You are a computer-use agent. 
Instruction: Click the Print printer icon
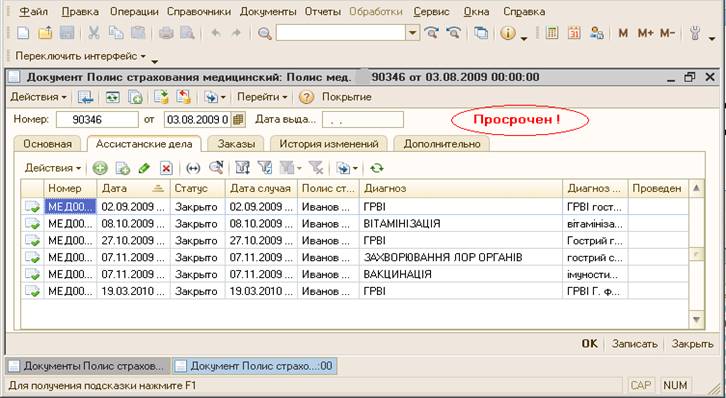[x=166, y=33]
